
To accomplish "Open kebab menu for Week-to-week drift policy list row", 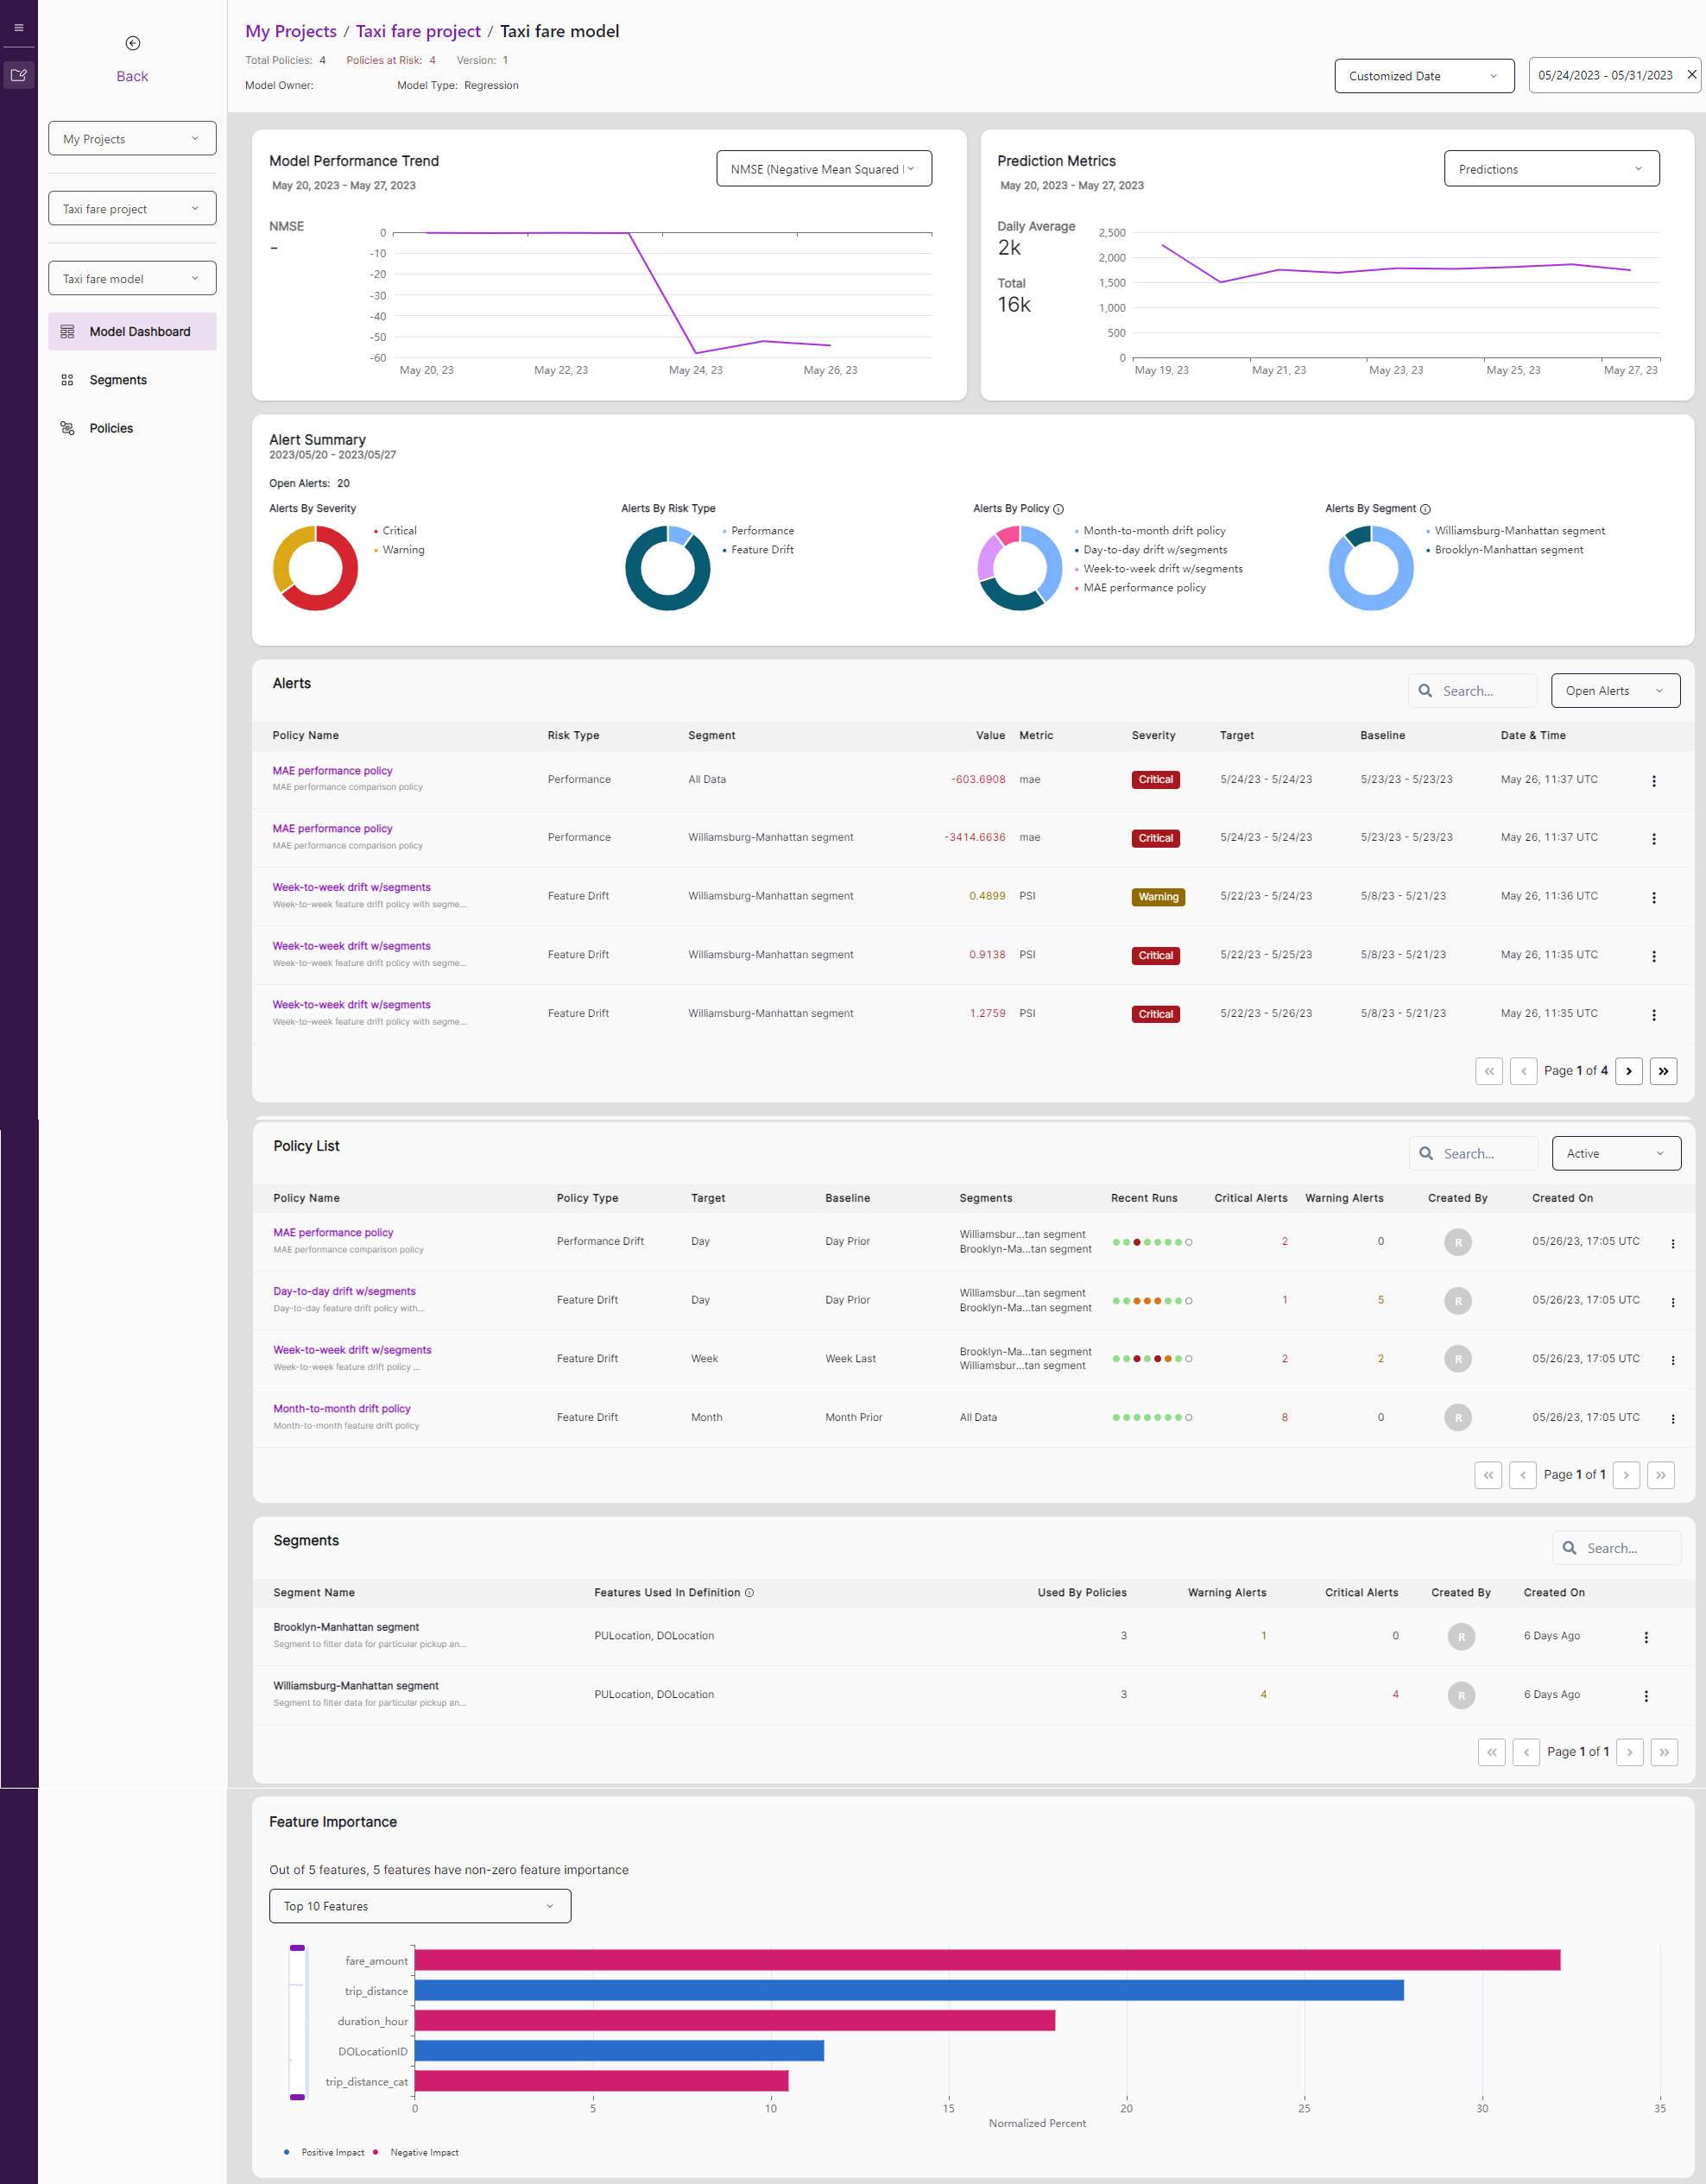I will click(1673, 1361).
